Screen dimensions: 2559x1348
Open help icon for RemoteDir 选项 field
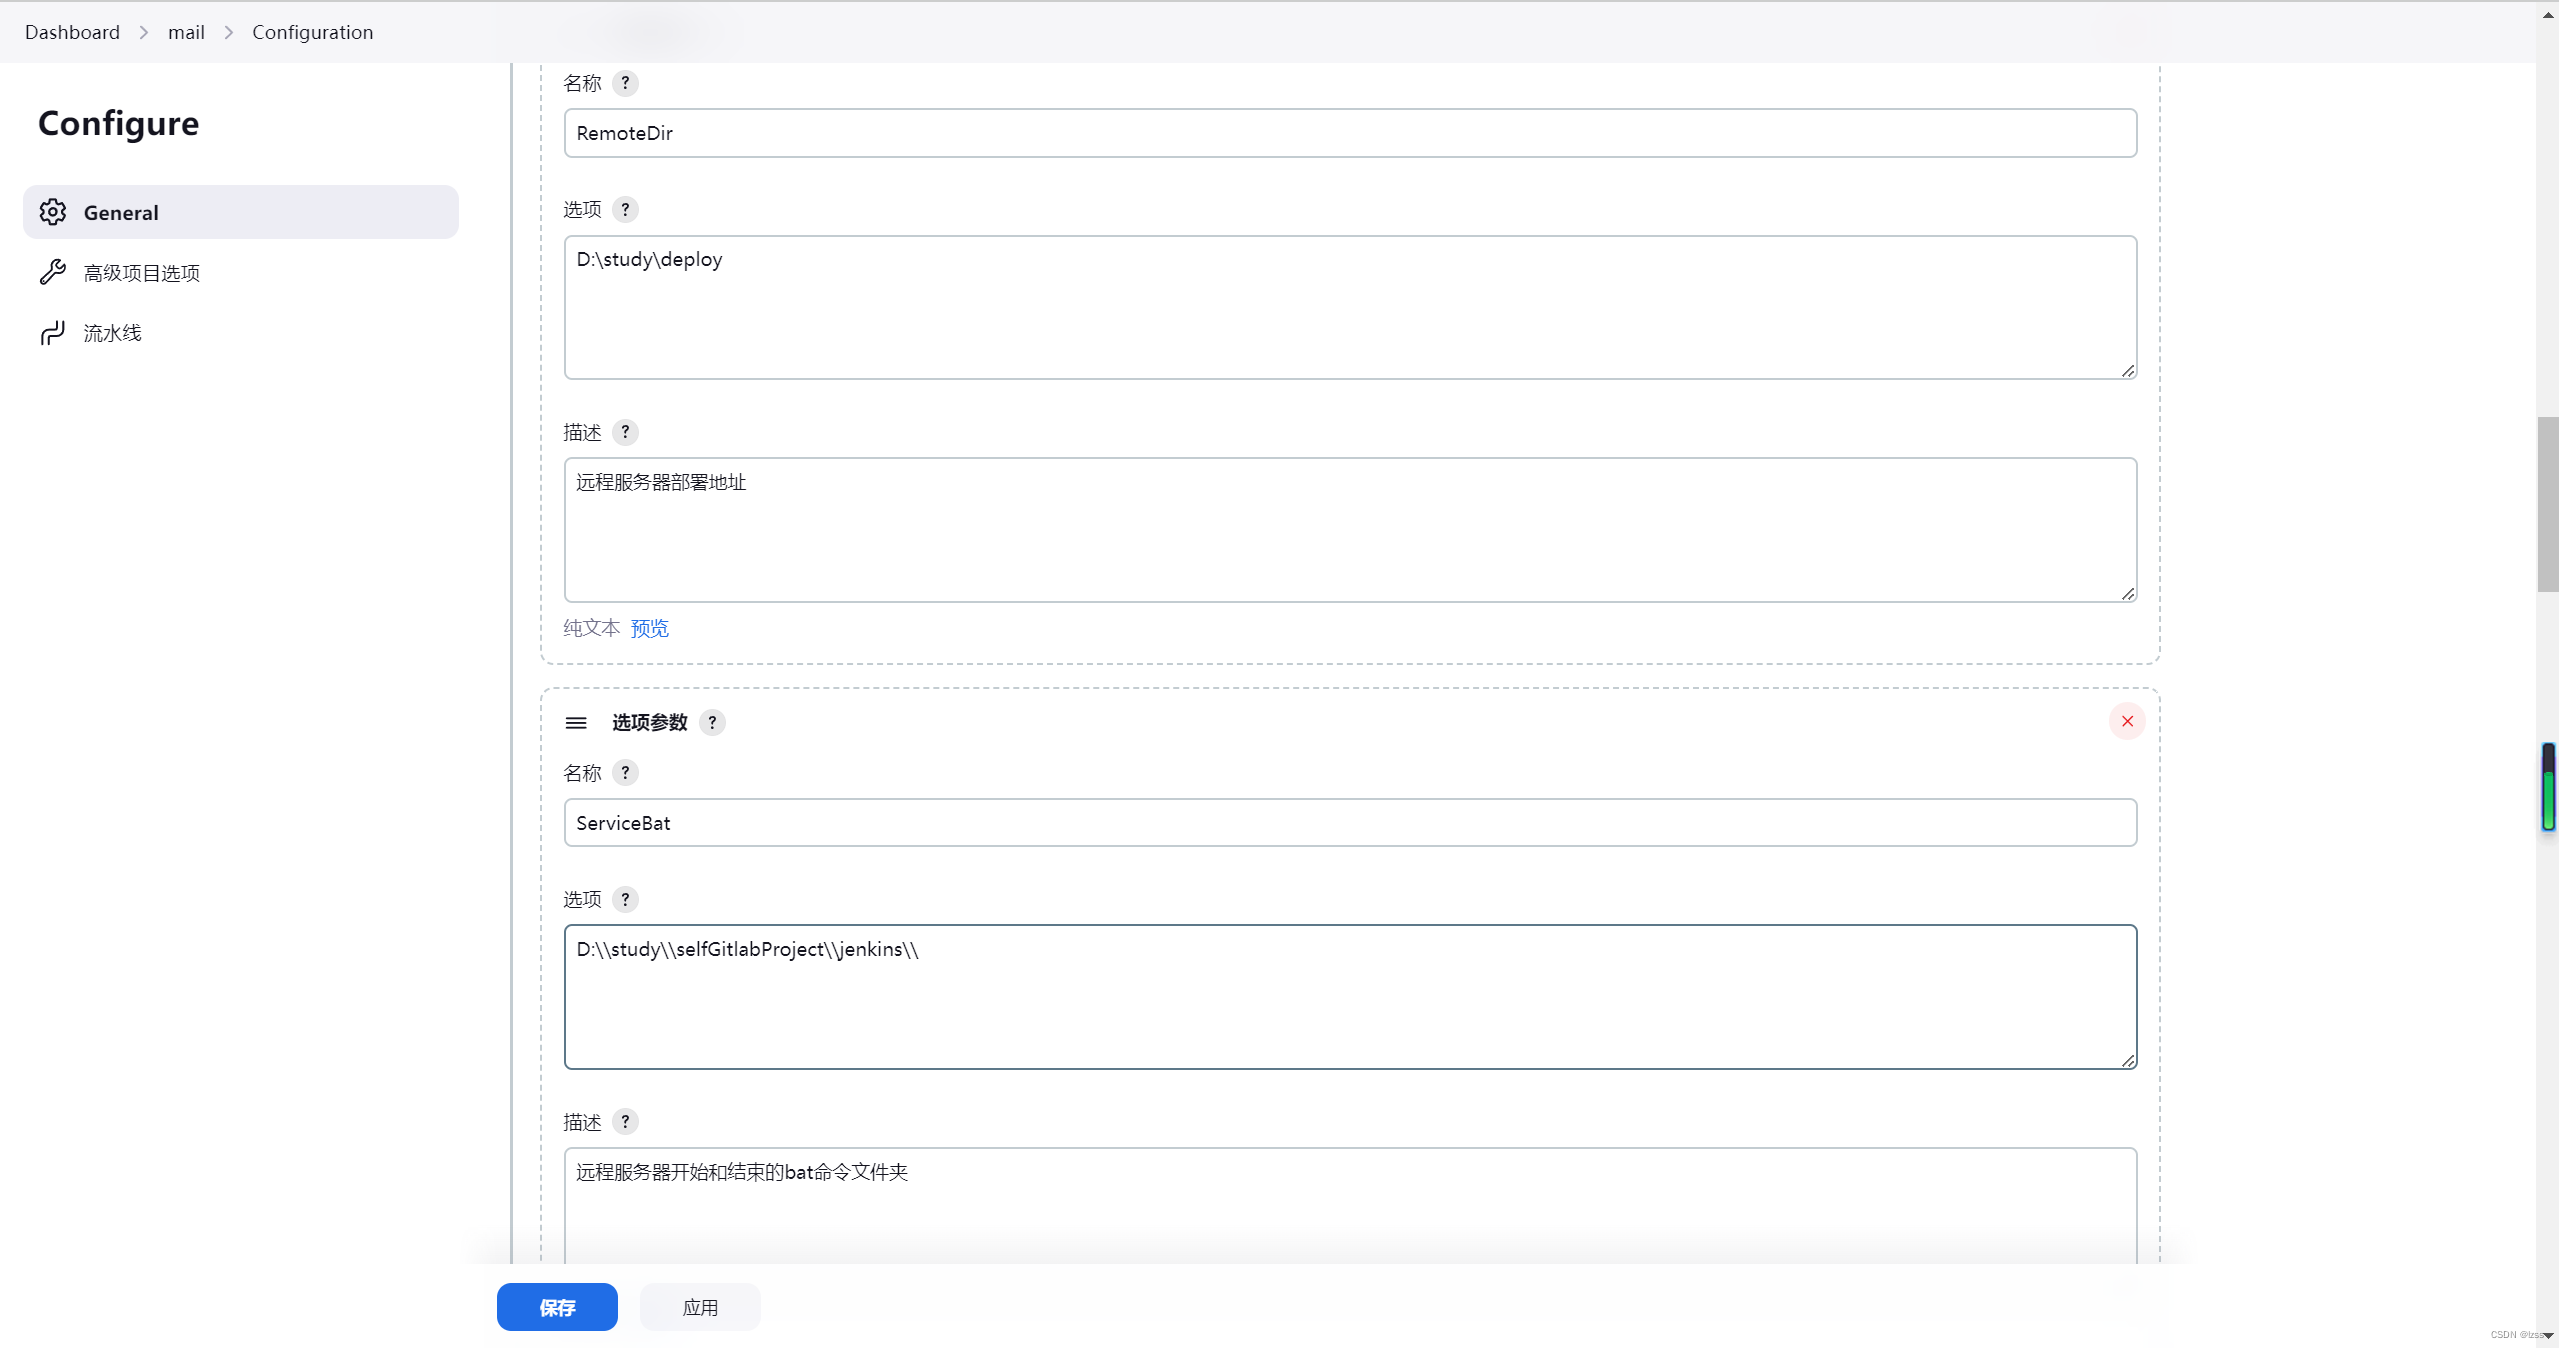tap(625, 209)
